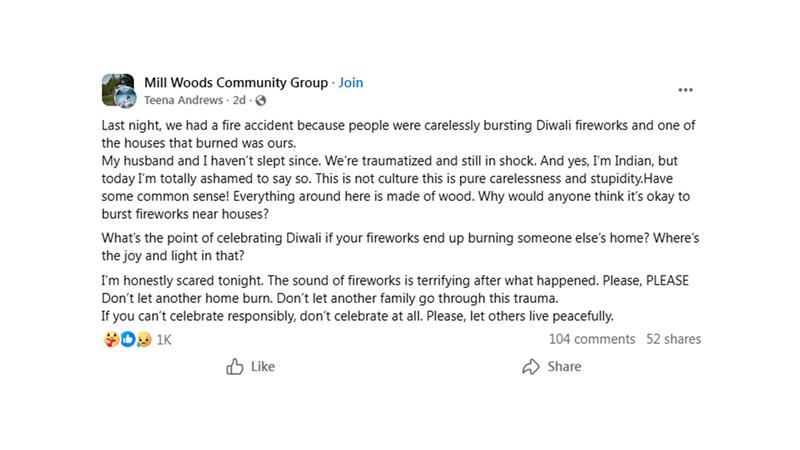Click the curved arrow icon beside Share

[531, 367]
